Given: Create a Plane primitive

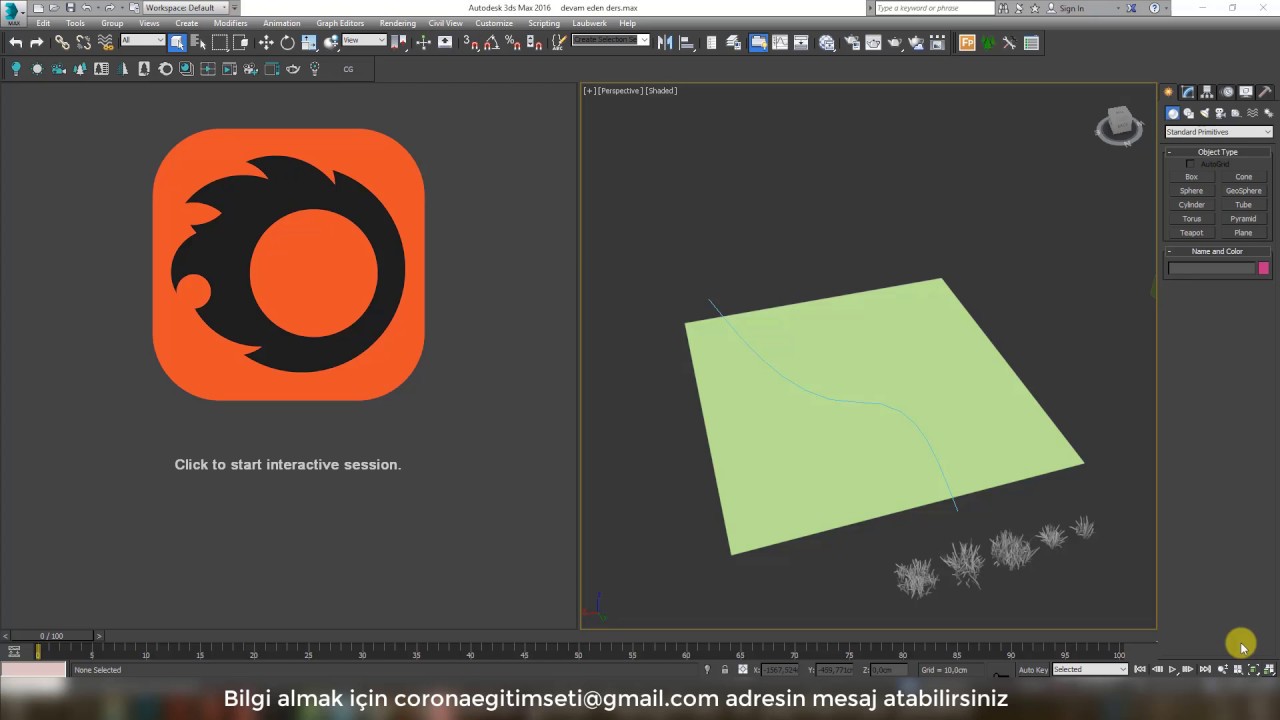Looking at the screenshot, I should click(1243, 233).
